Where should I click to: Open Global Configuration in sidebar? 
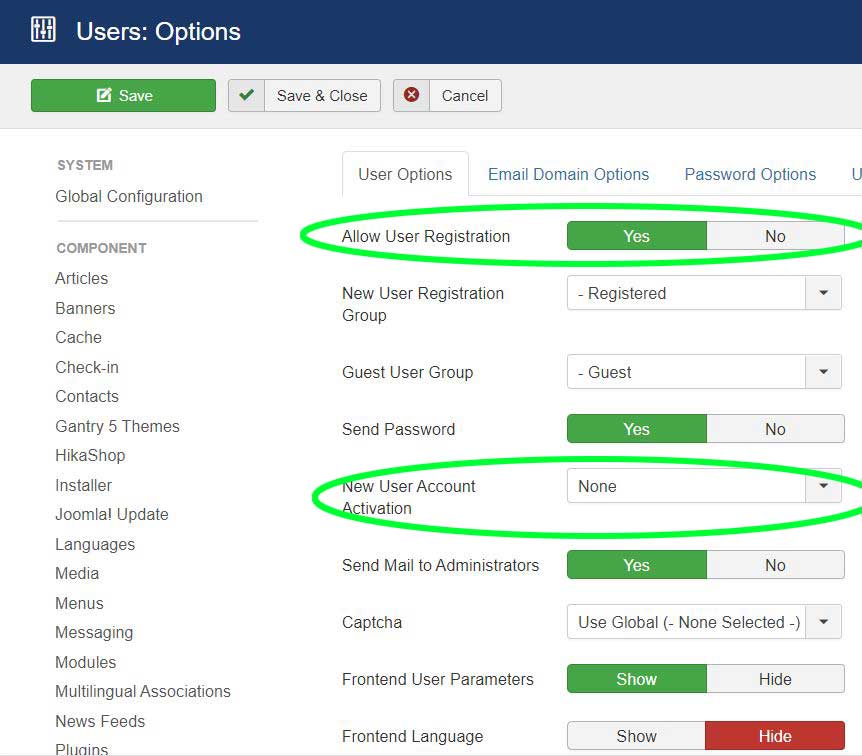[129, 196]
